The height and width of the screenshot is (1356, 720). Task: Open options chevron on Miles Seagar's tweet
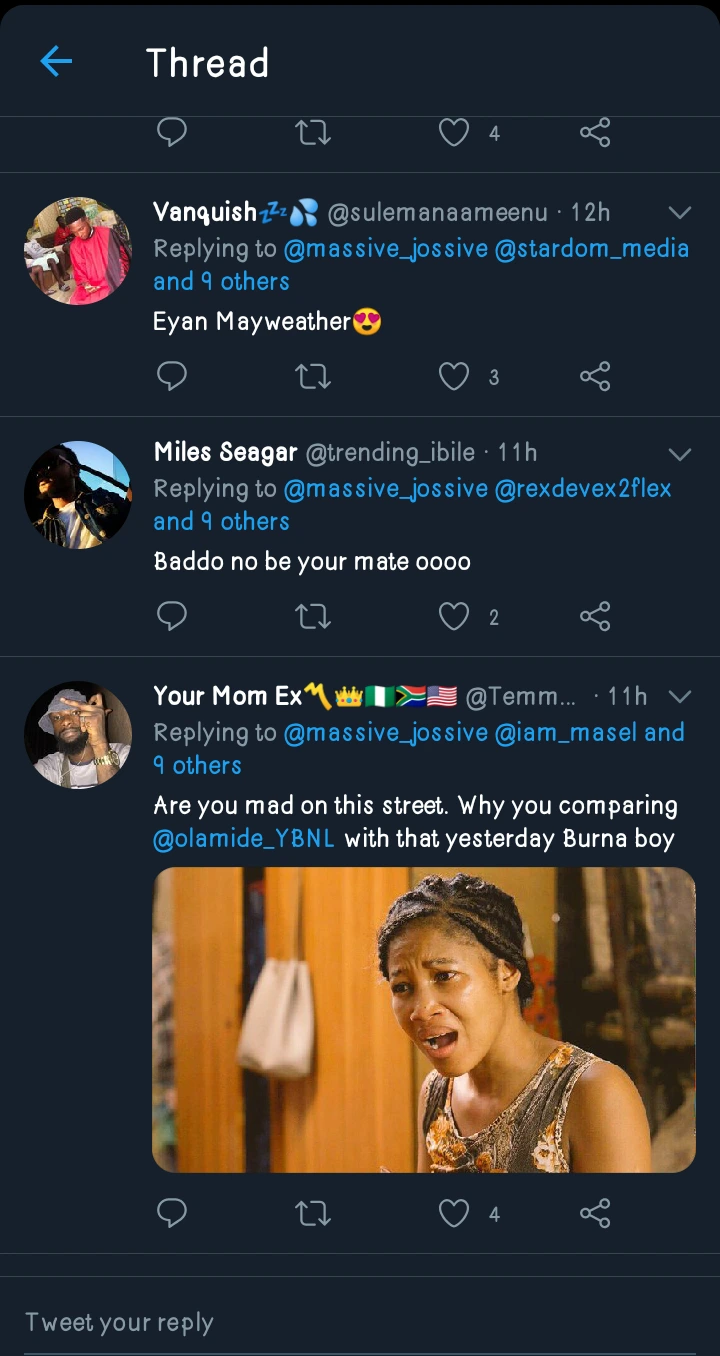pyautogui.click(x=680, y=454)
